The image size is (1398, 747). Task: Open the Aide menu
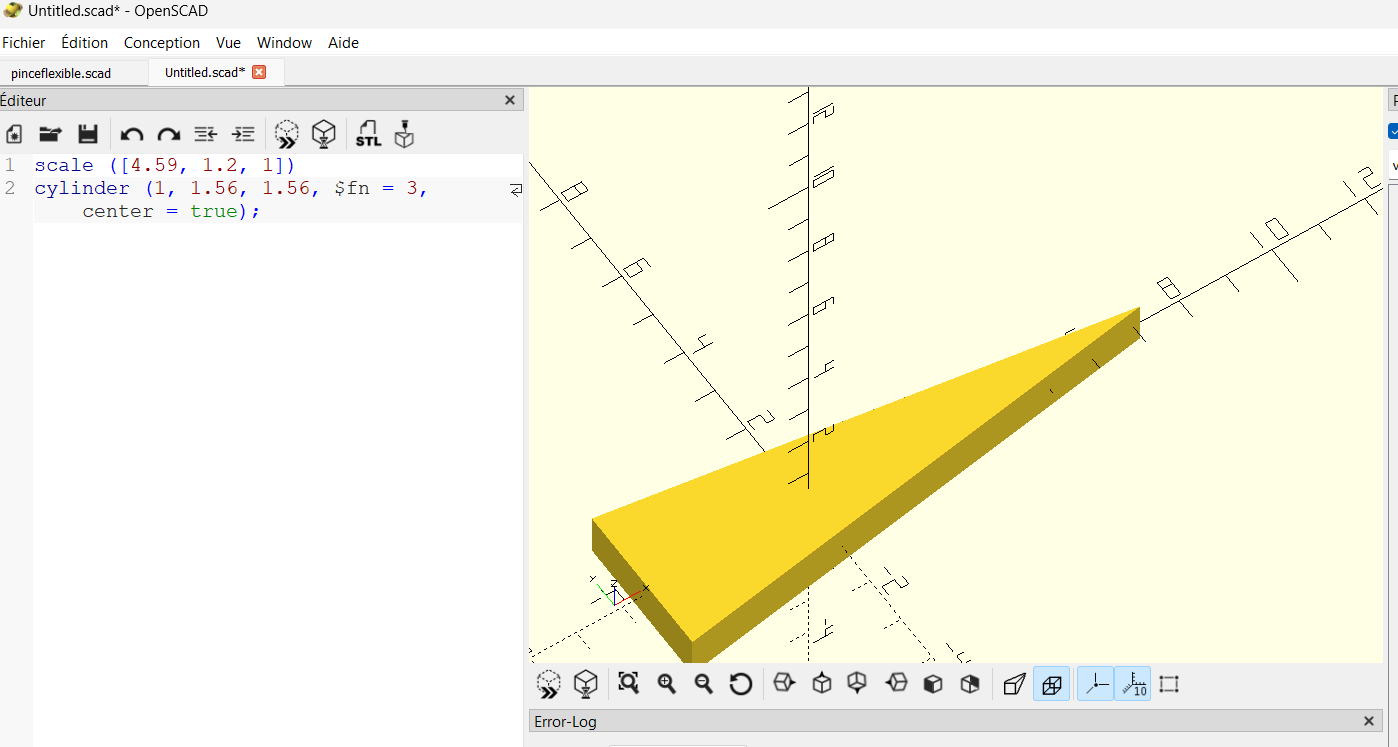click(x=343, y=43)
